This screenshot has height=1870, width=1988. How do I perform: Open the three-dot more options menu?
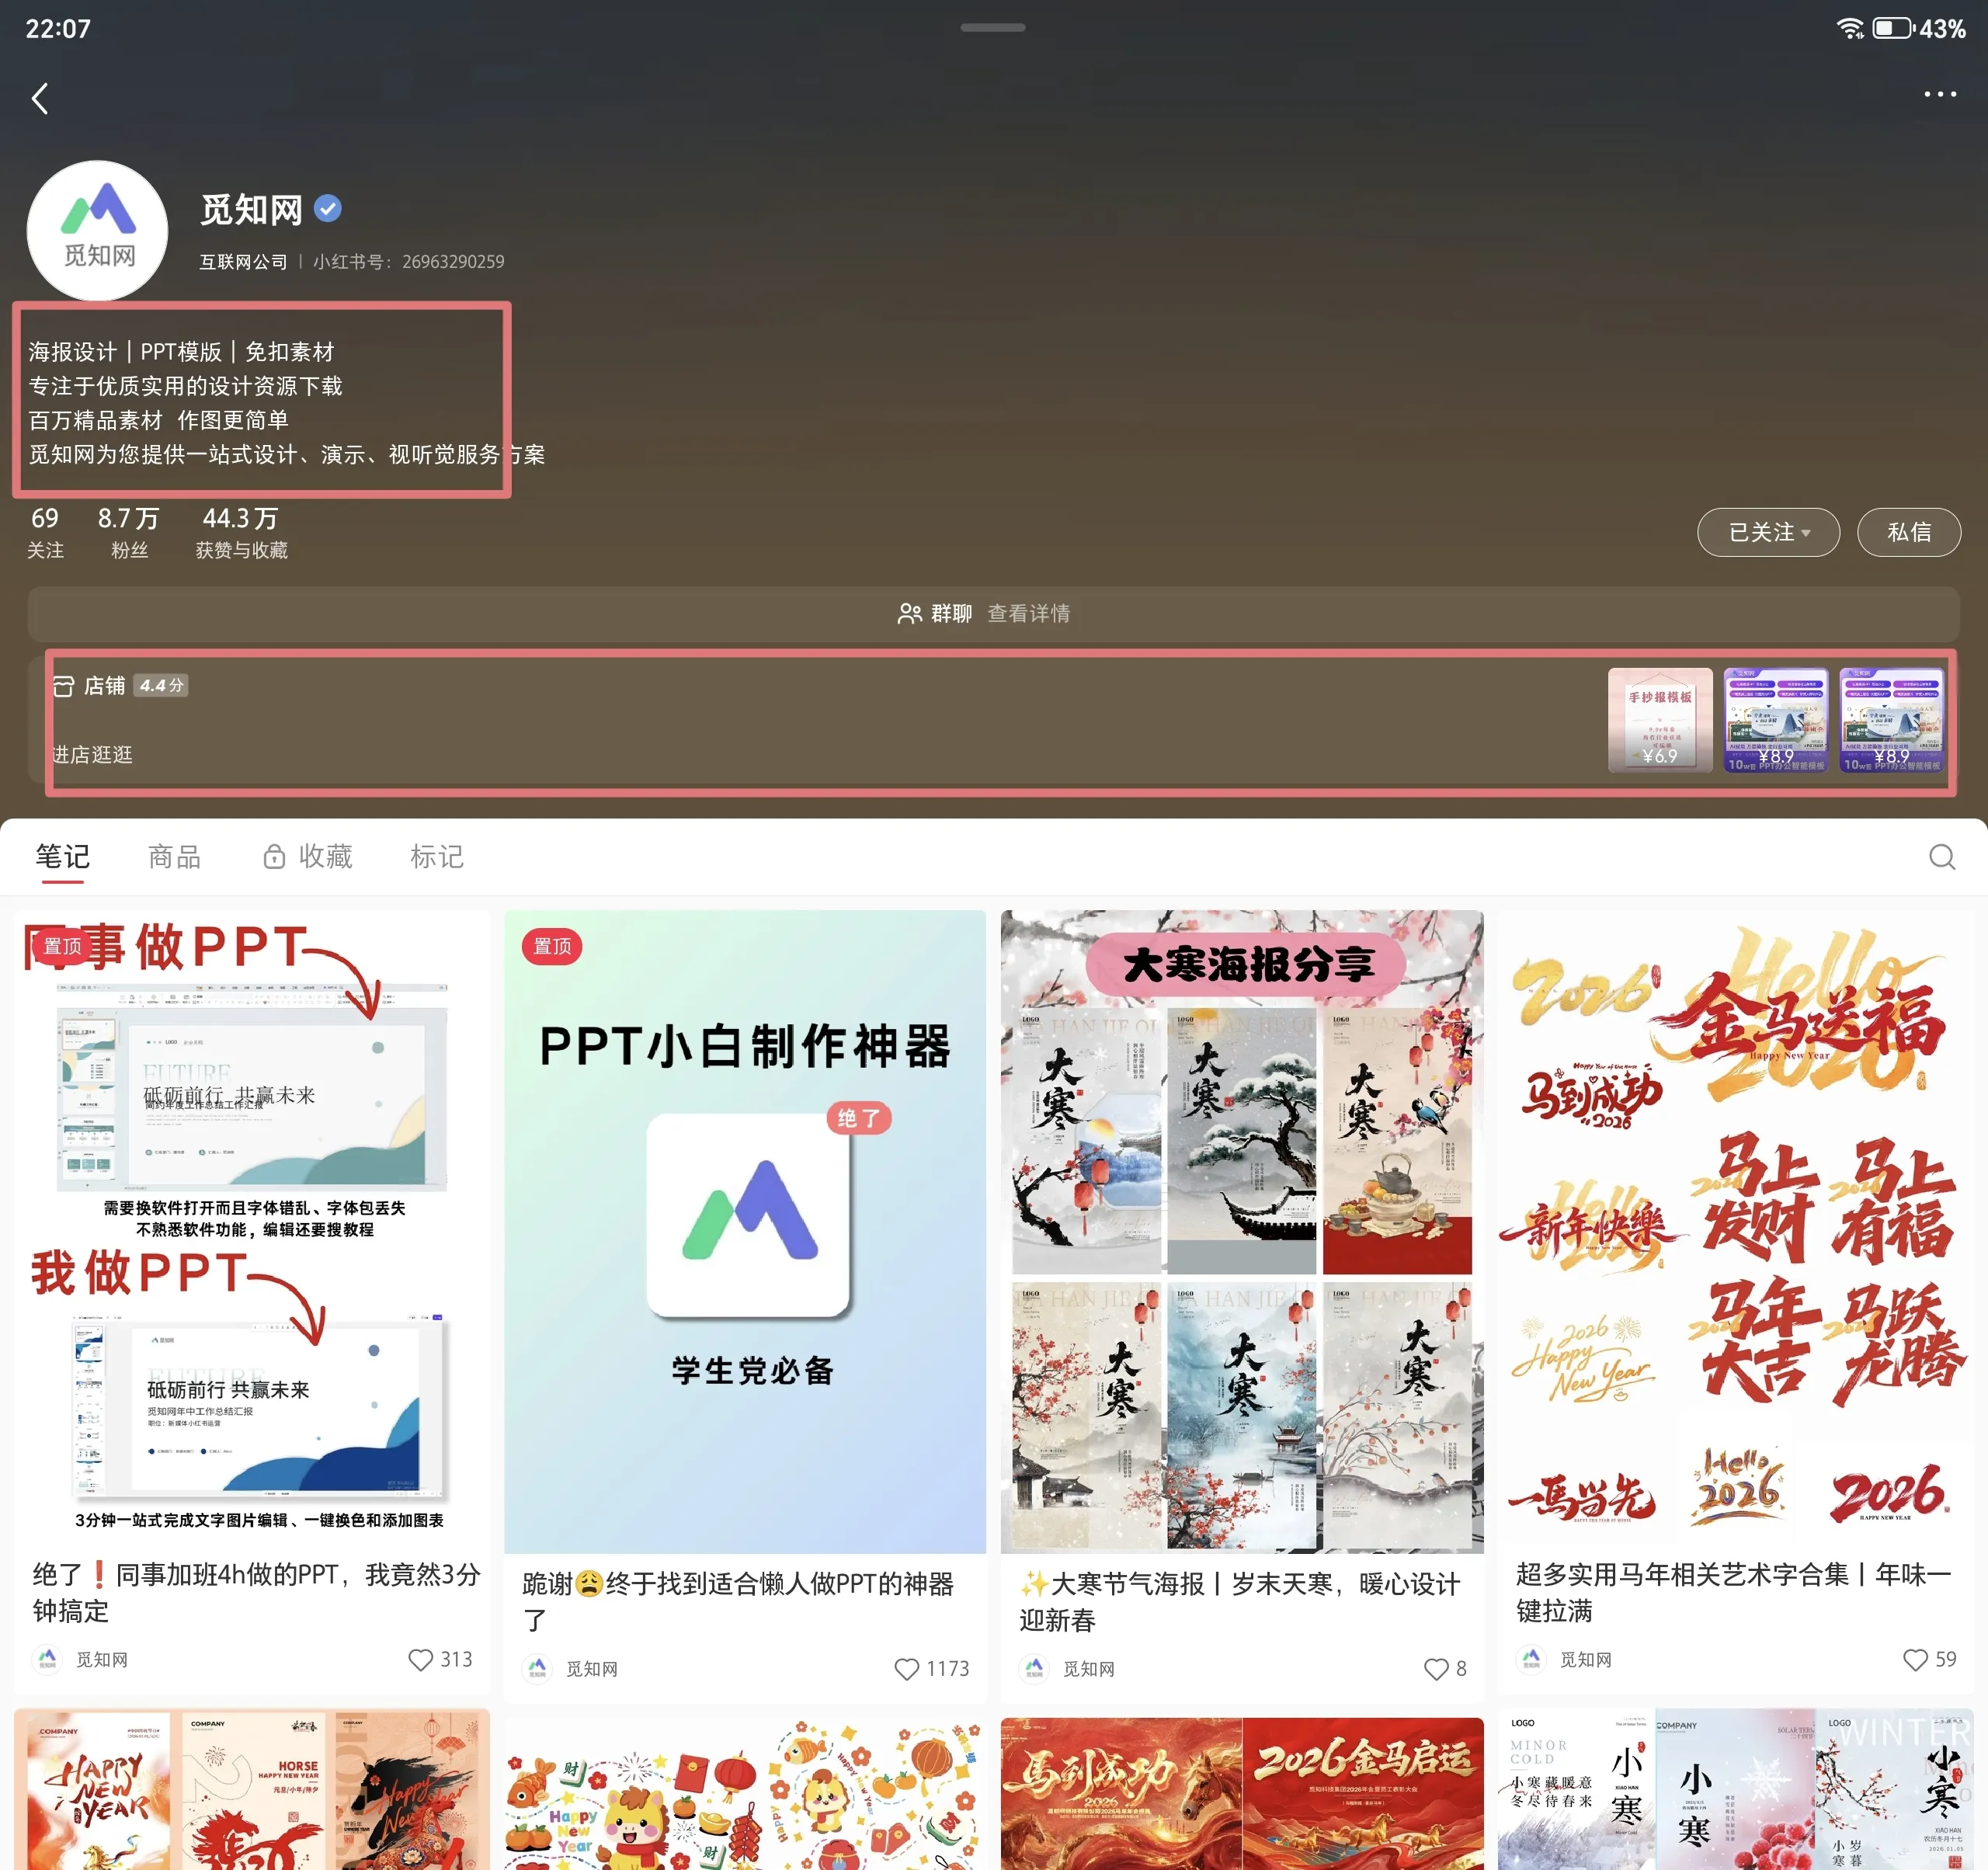1939,94
